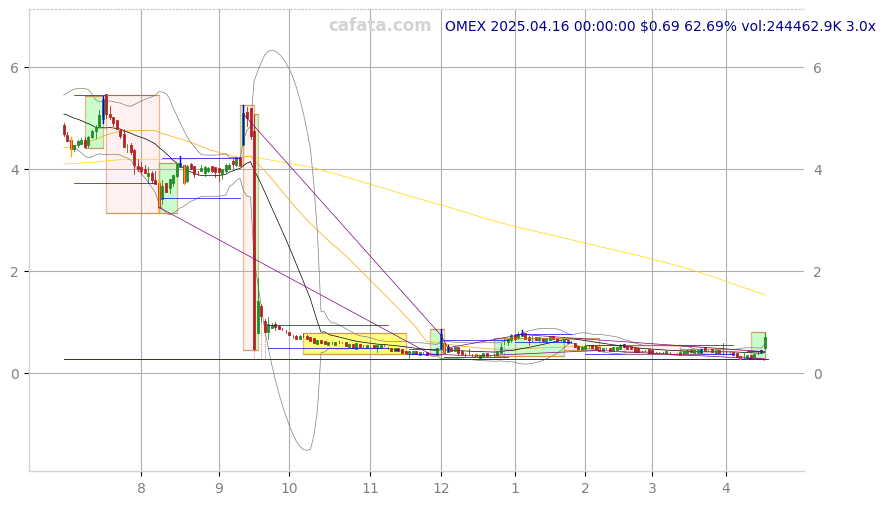
Task: Click left y-axis label 2
Action: 15,272
